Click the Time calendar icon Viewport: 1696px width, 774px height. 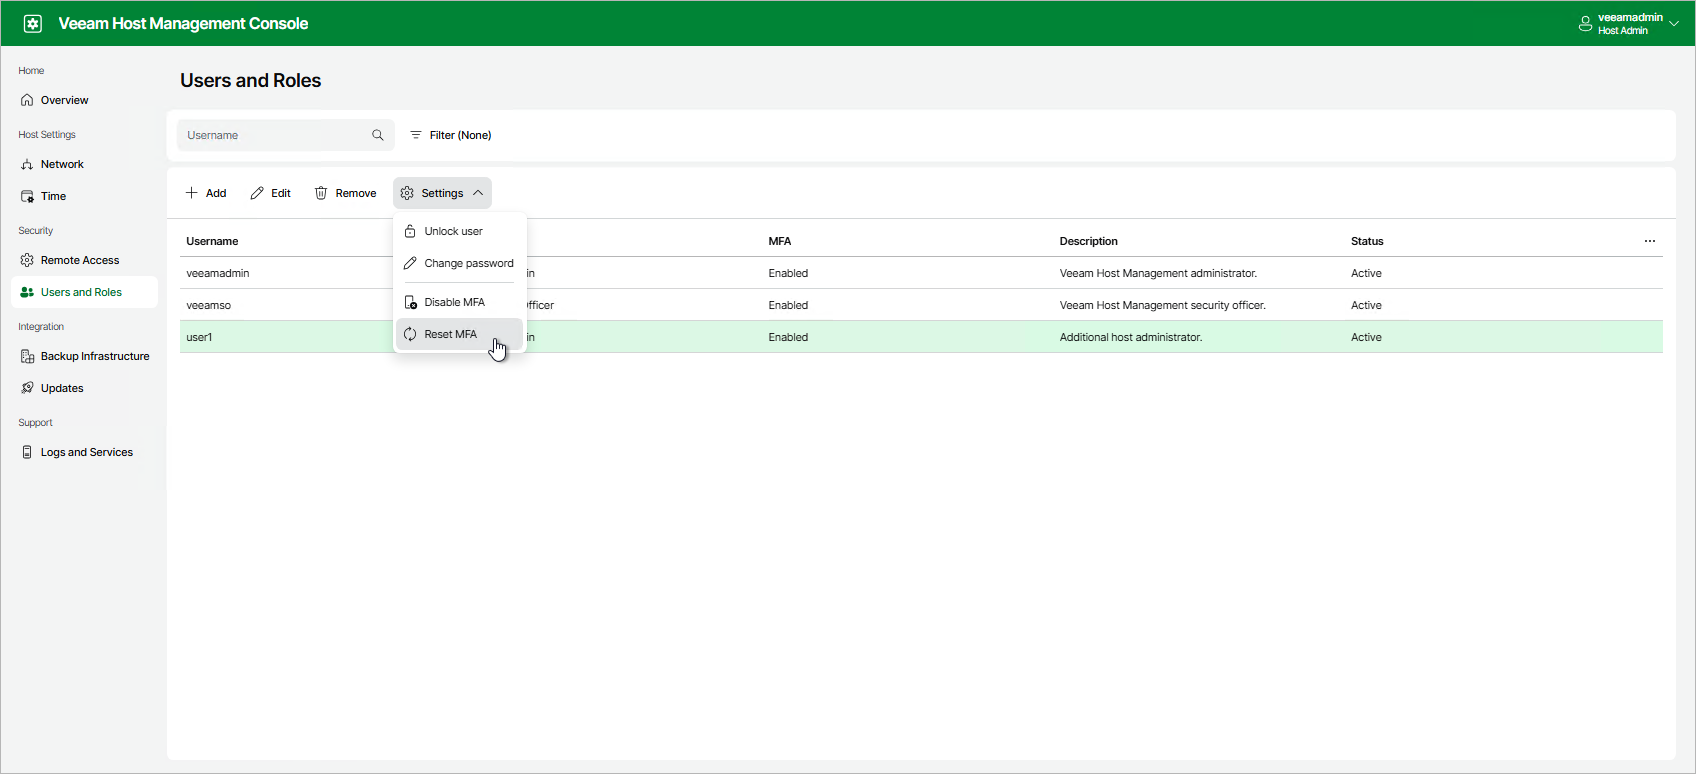click(27, 196)
